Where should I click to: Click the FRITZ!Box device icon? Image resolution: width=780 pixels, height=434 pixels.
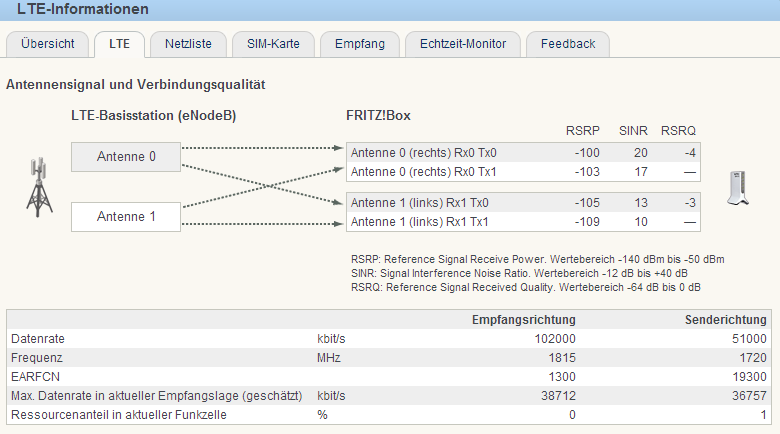click(x=738, y=188)
